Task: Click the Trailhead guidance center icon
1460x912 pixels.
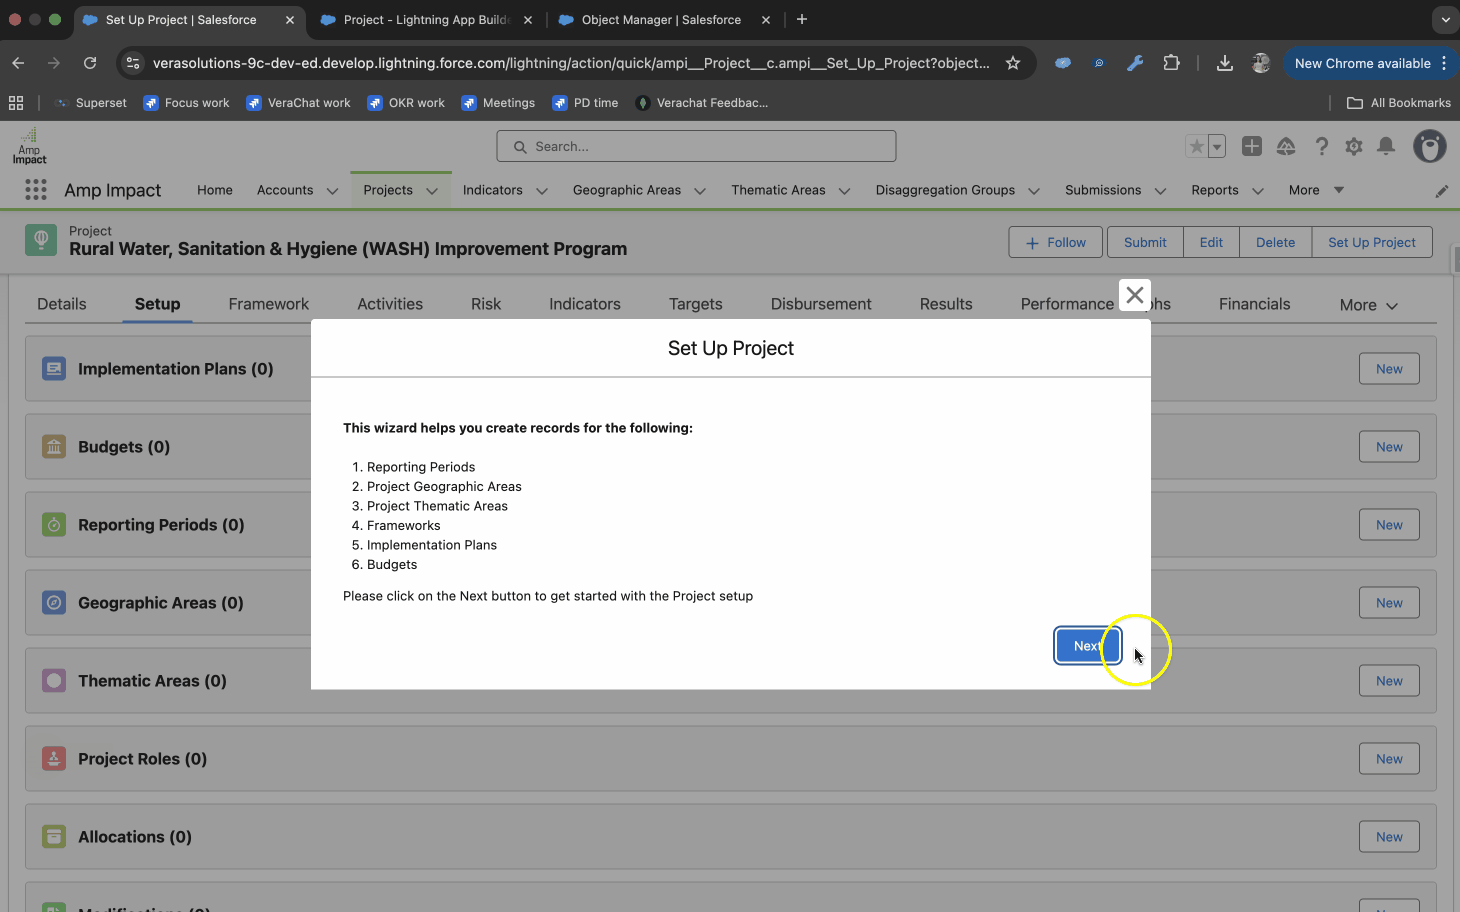Action: pyautogui.click(x=1286, y=147)
